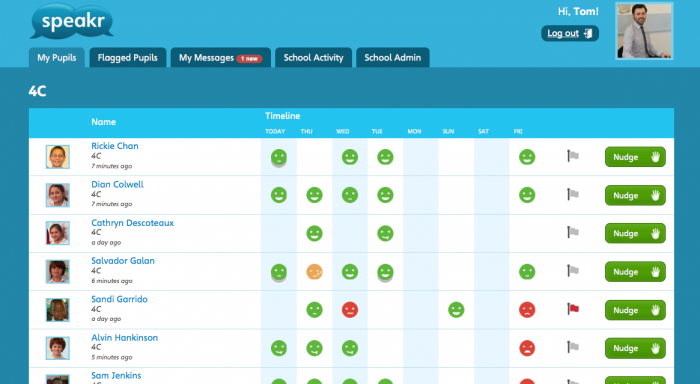The height and width of the screenshot is (384, 700).
Task: Open Rickie Chan's FRI happy face
Action: pyautogui.click(x=527, y=157)
